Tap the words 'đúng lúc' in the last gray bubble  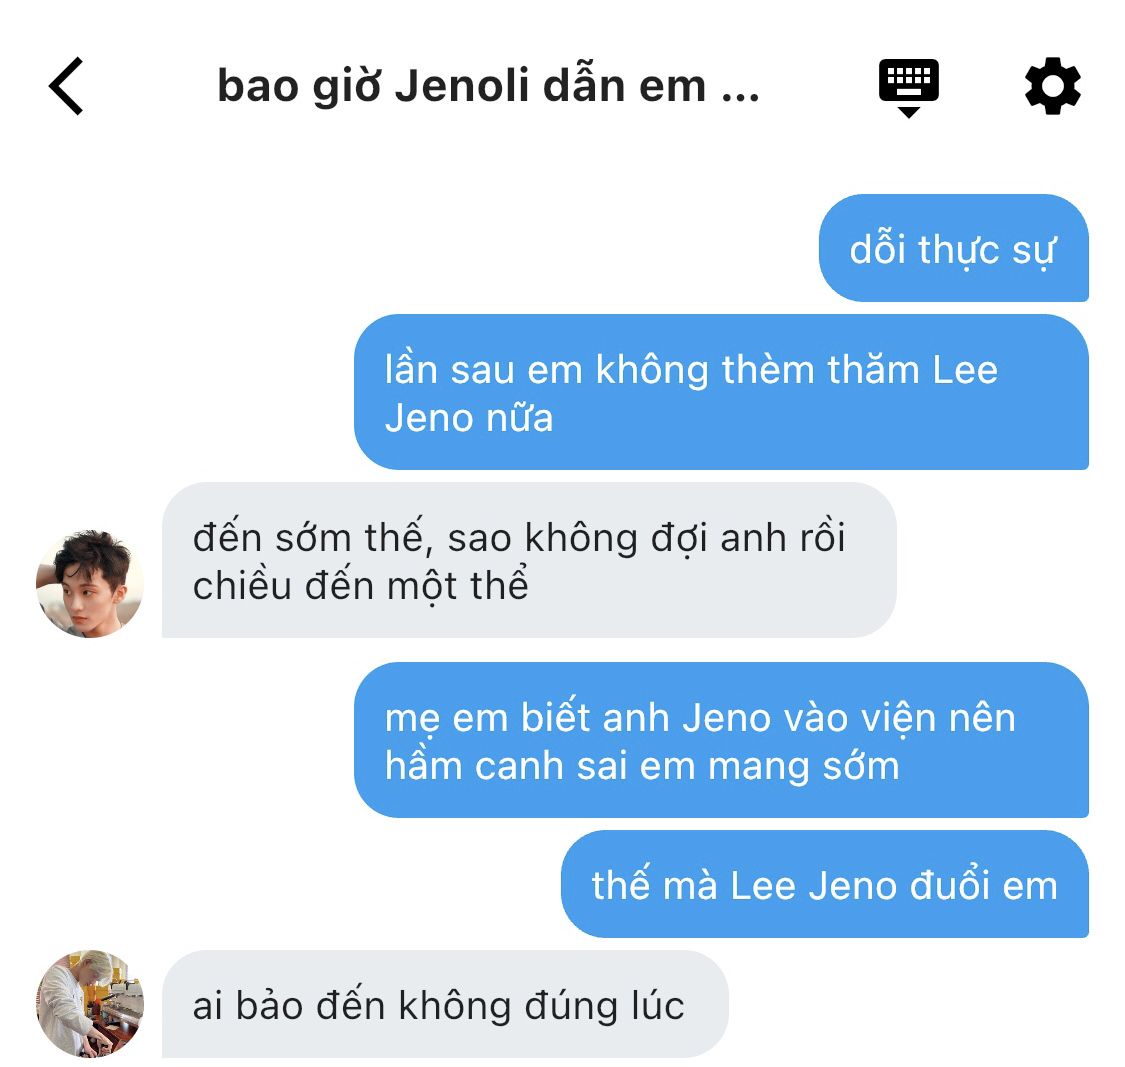(x=604, y=1005)
